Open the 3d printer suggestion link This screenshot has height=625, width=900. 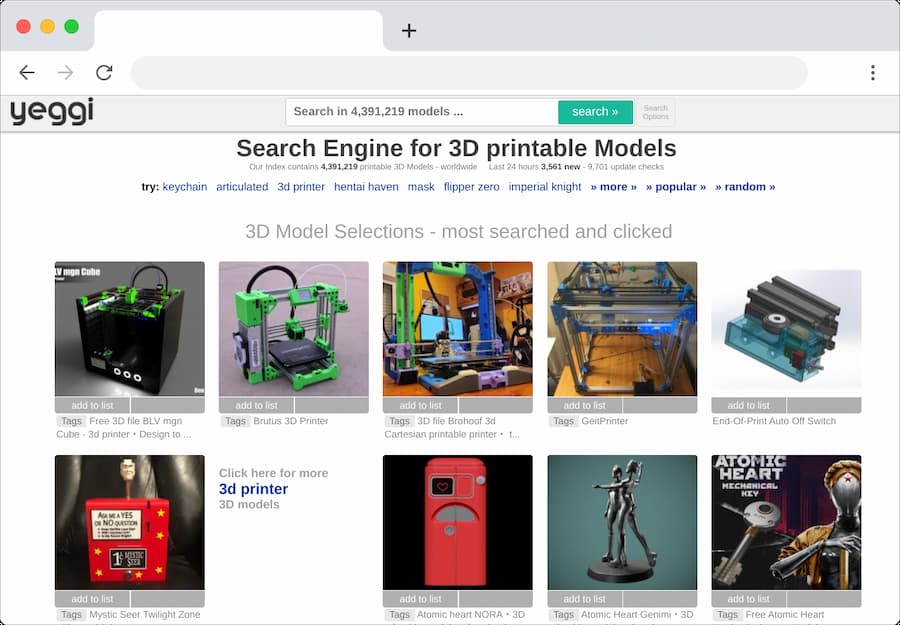(x=301, y=187)
